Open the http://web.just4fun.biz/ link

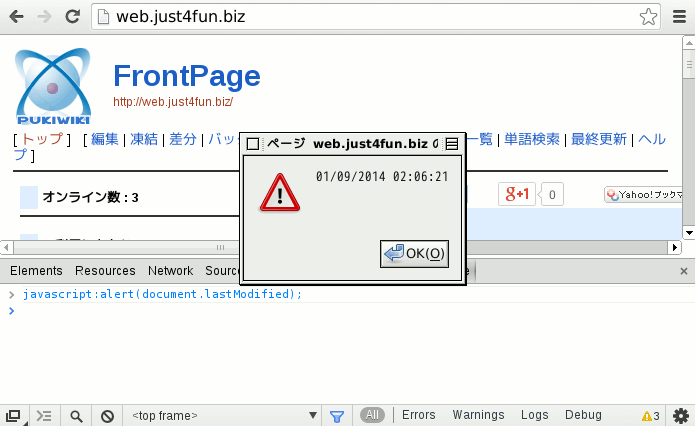pos(173,102)
